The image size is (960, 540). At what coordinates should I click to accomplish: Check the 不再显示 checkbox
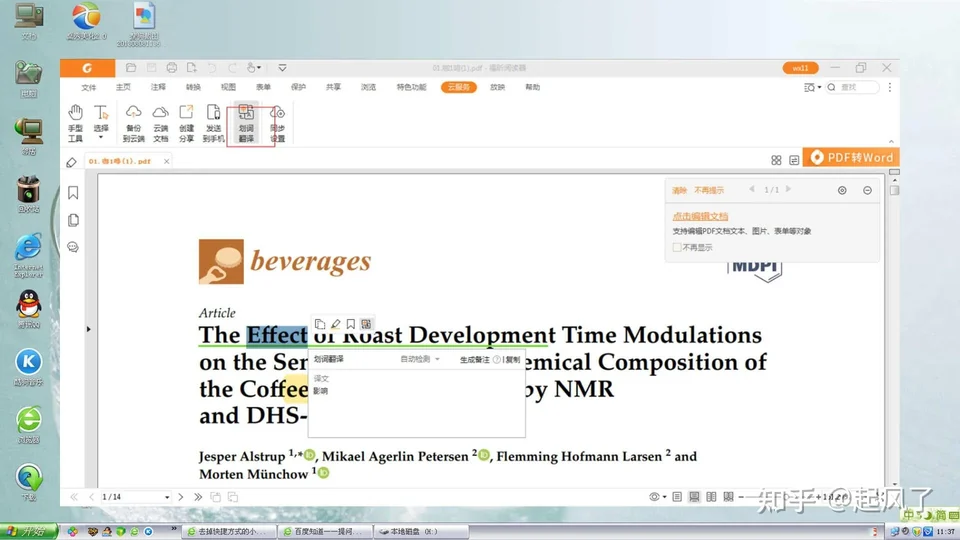click(677, 247)
